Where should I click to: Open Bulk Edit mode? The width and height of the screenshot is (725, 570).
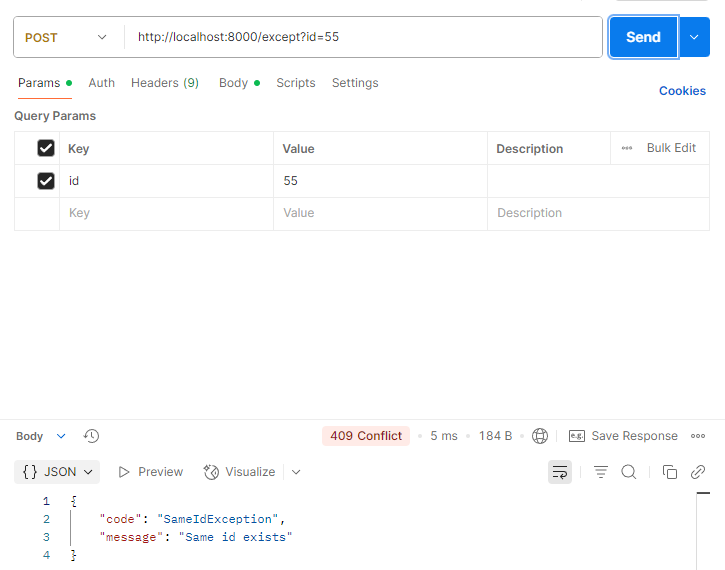coord(671,148)
